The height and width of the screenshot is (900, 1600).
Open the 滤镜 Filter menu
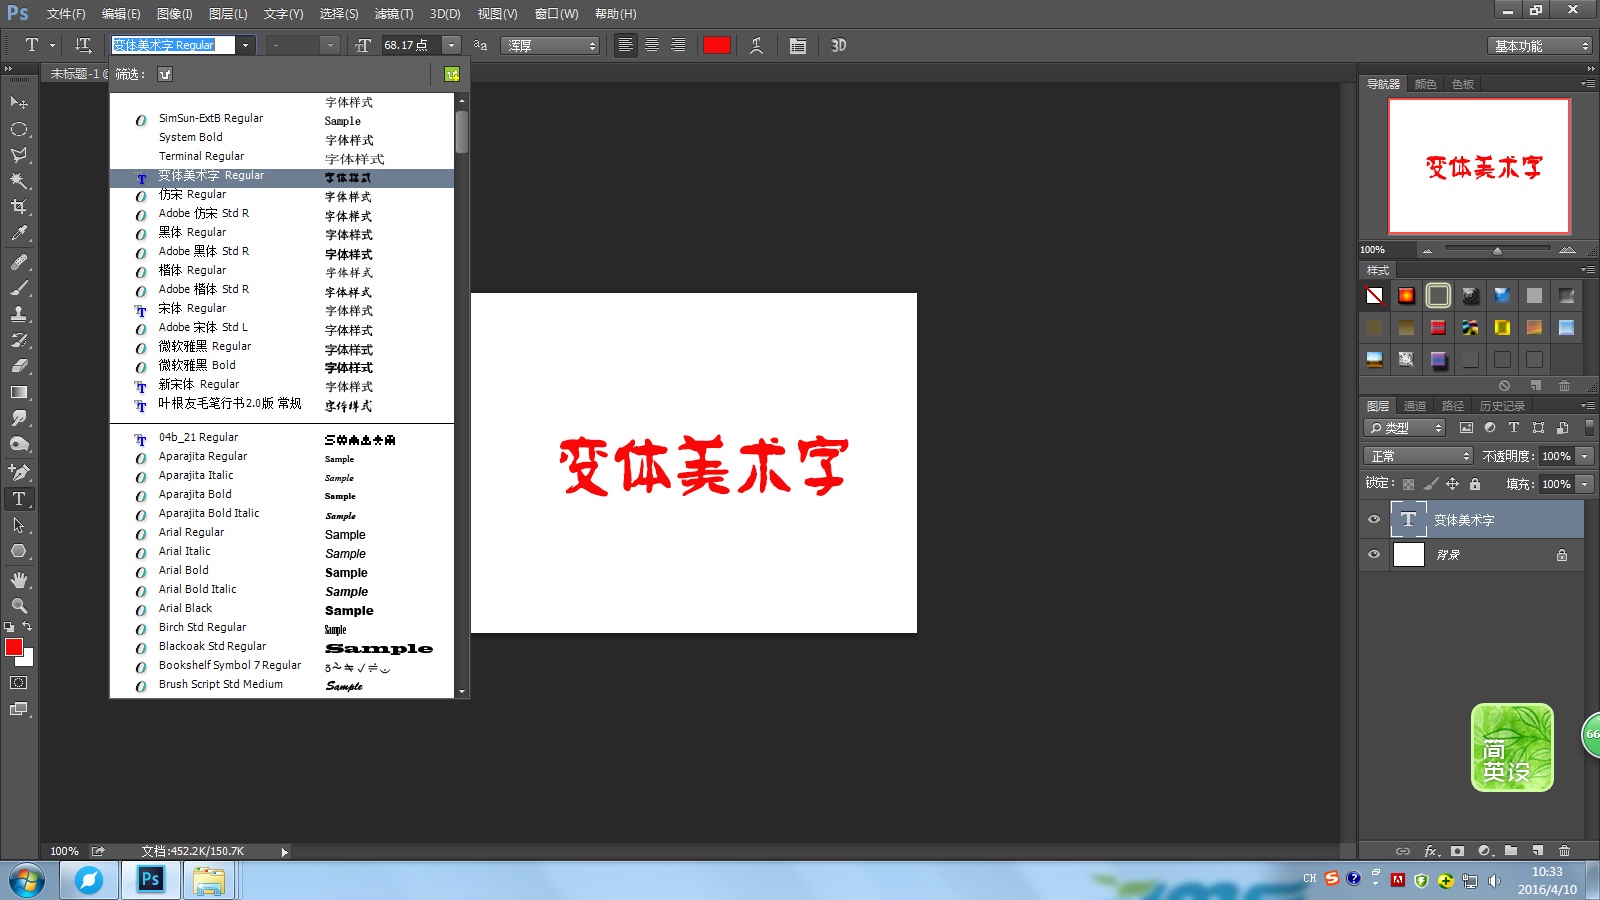point(393,14)
